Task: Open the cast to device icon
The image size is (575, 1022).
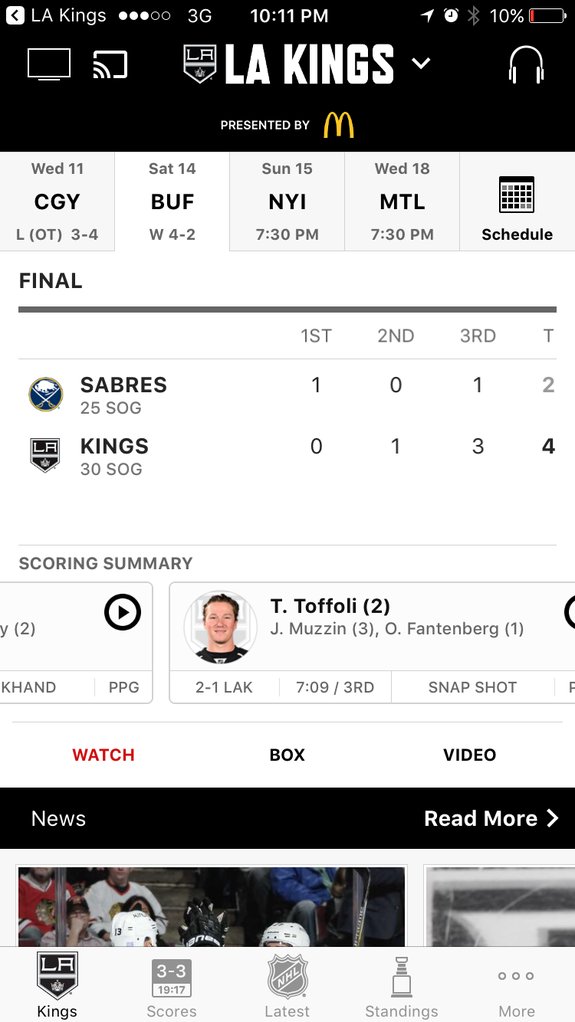Action: point(110,65)
